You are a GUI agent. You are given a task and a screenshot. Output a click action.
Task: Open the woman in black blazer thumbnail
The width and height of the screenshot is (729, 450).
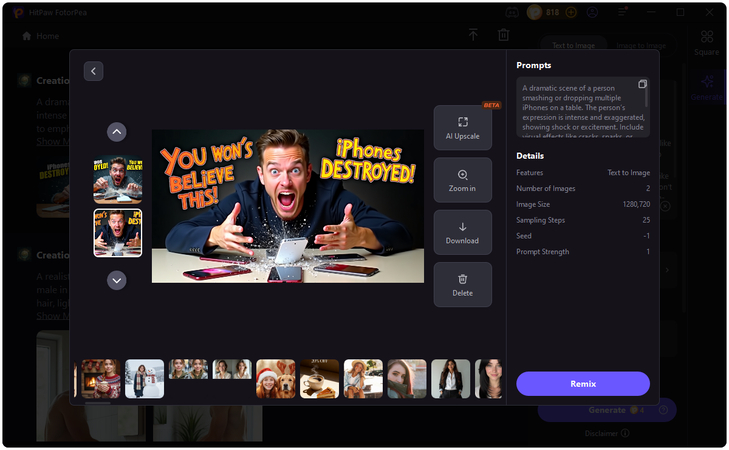[x=451, y=378]
